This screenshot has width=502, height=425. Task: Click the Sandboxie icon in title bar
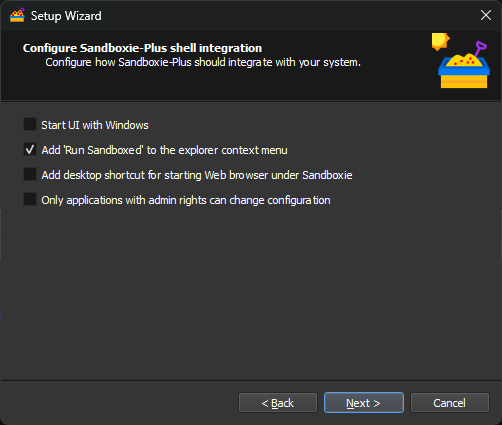[x=17, y=15]
